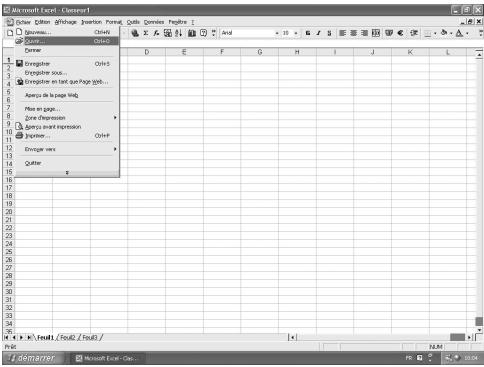484x367 pixels.
Task: Select row header 20
Action: pyautogui.click(x=9, y=212)
